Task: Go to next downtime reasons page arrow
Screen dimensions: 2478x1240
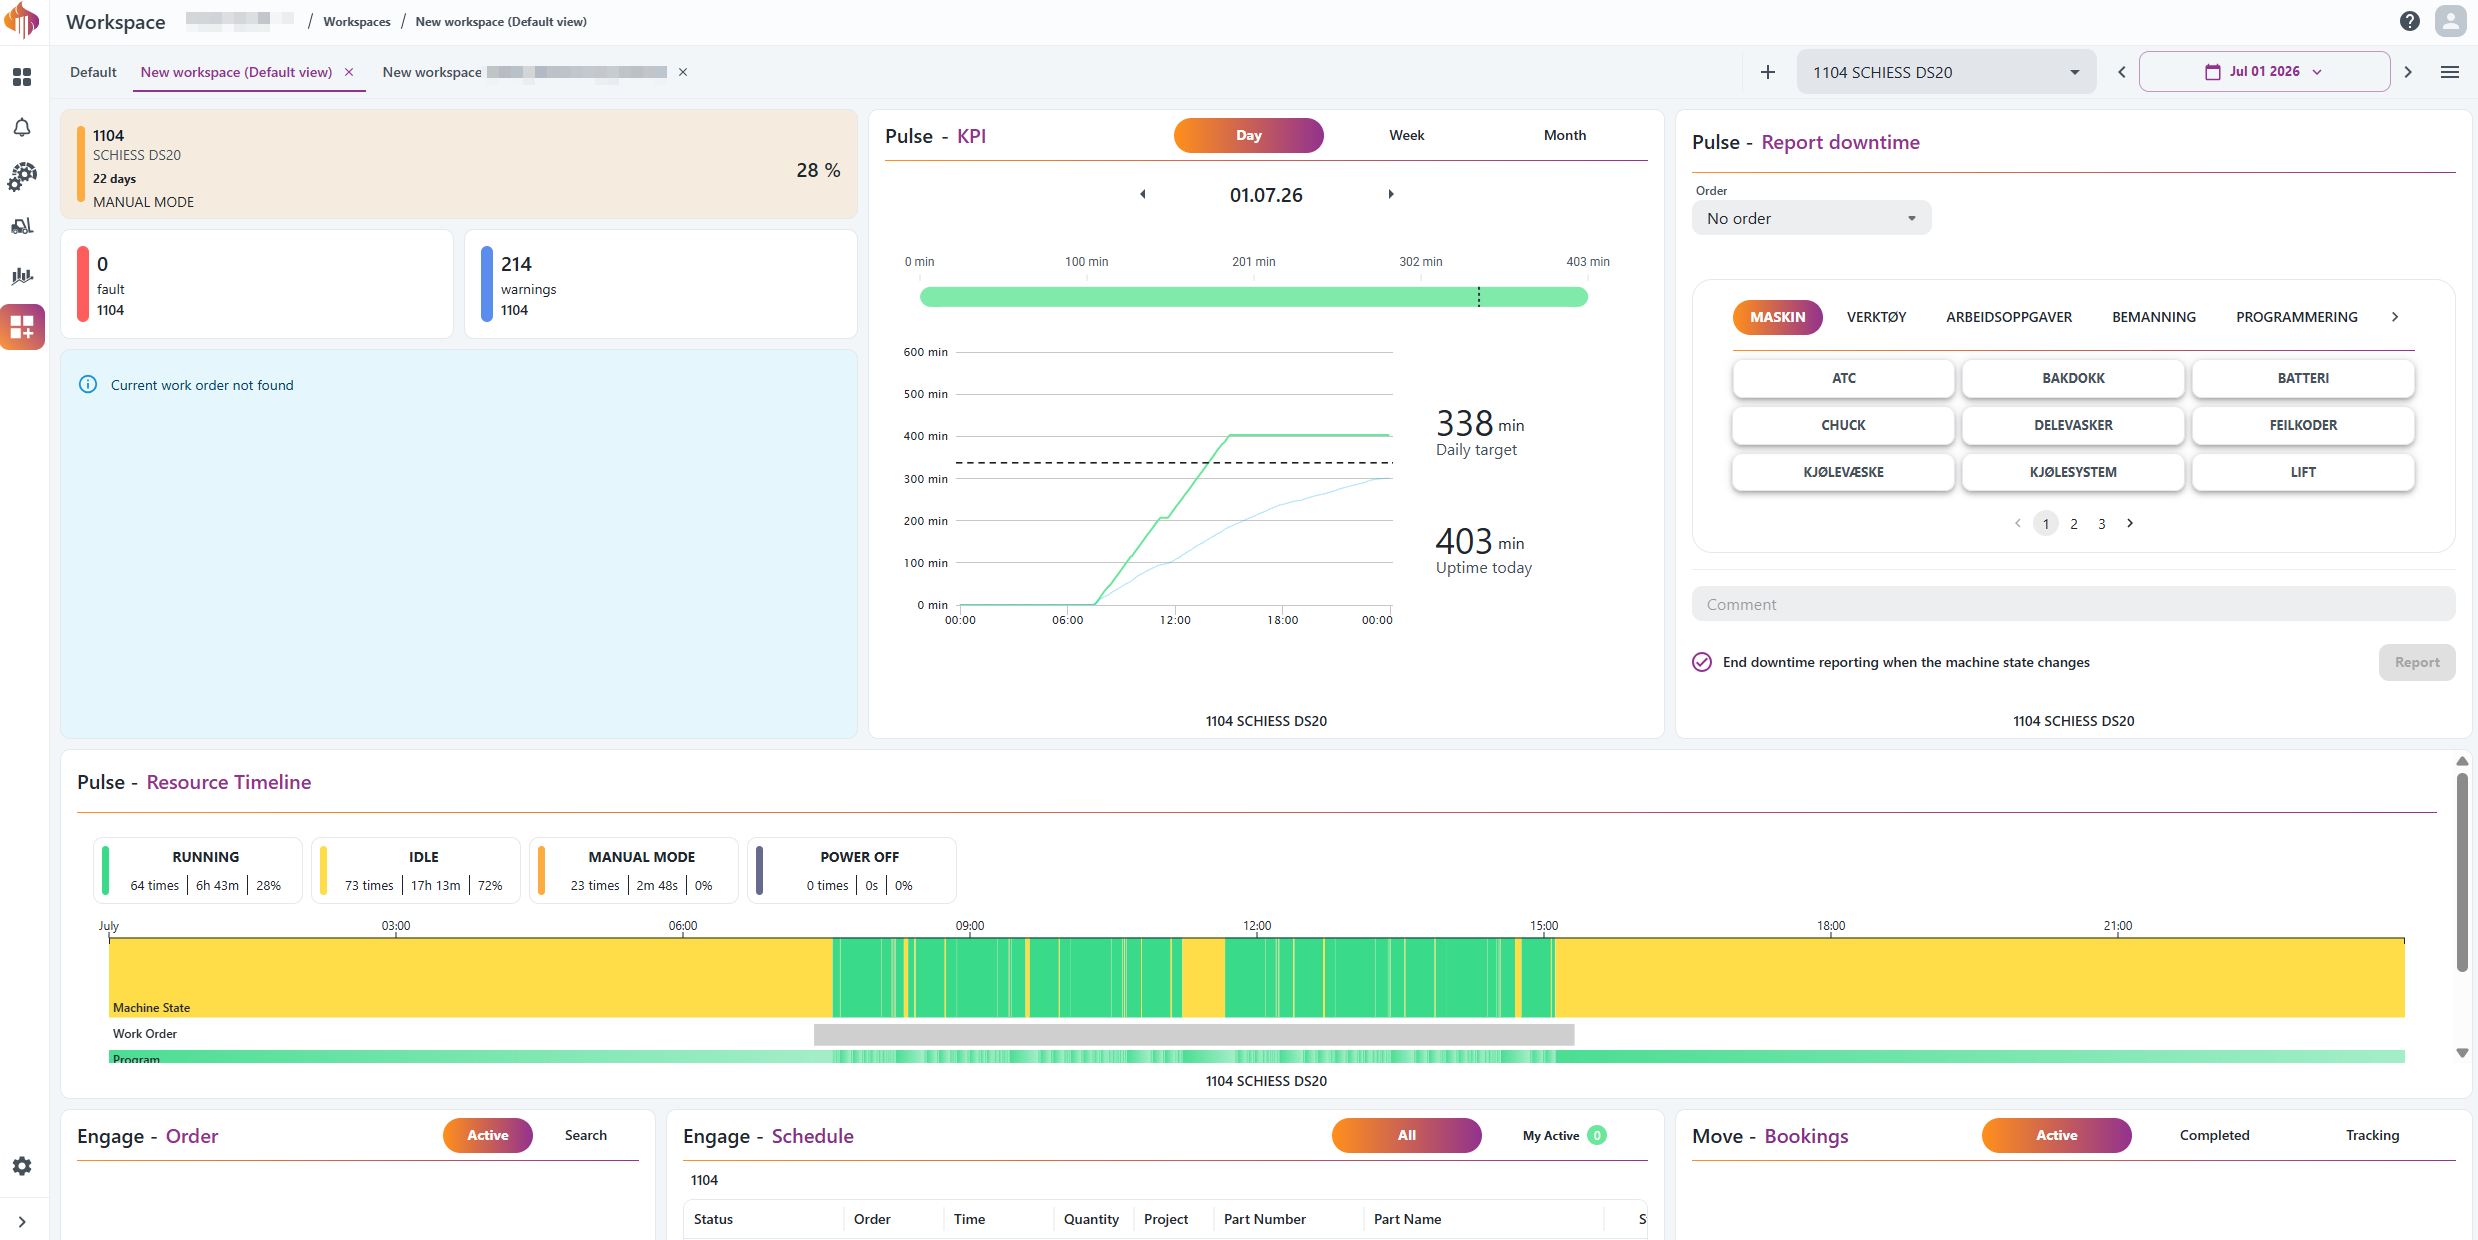Action: (2130, 523)
